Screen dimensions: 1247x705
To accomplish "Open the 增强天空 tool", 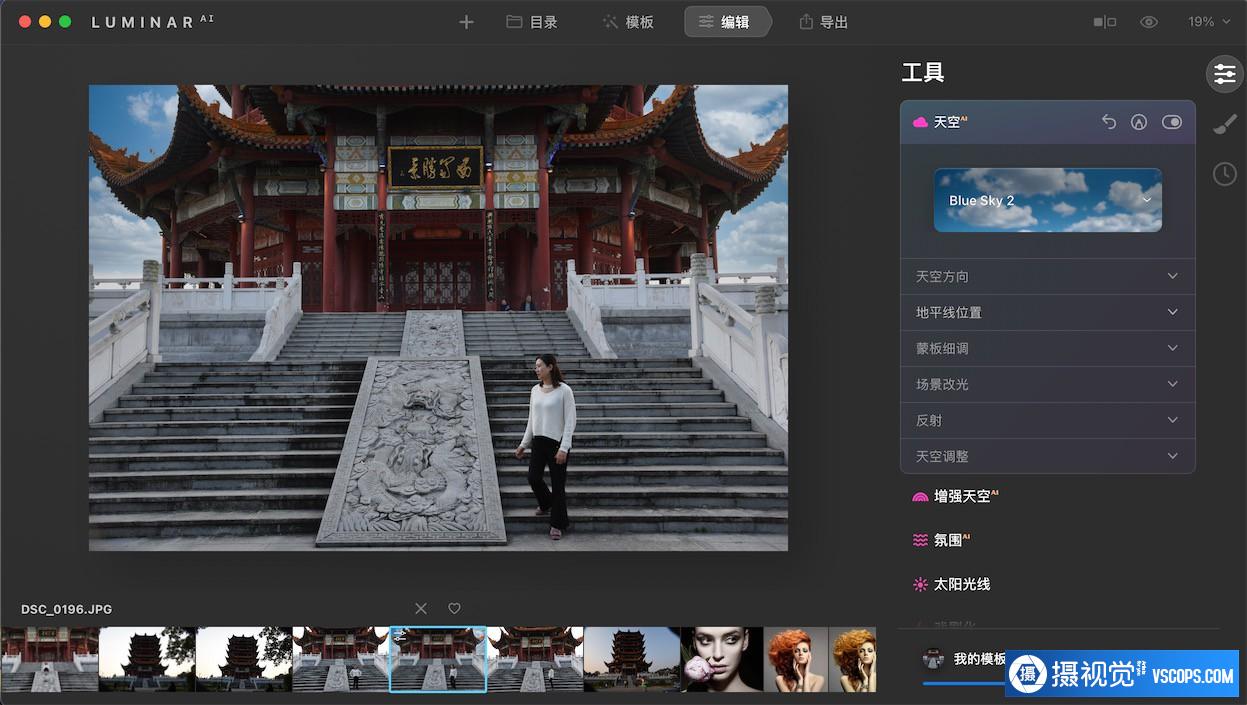I will tap(960, 496).
